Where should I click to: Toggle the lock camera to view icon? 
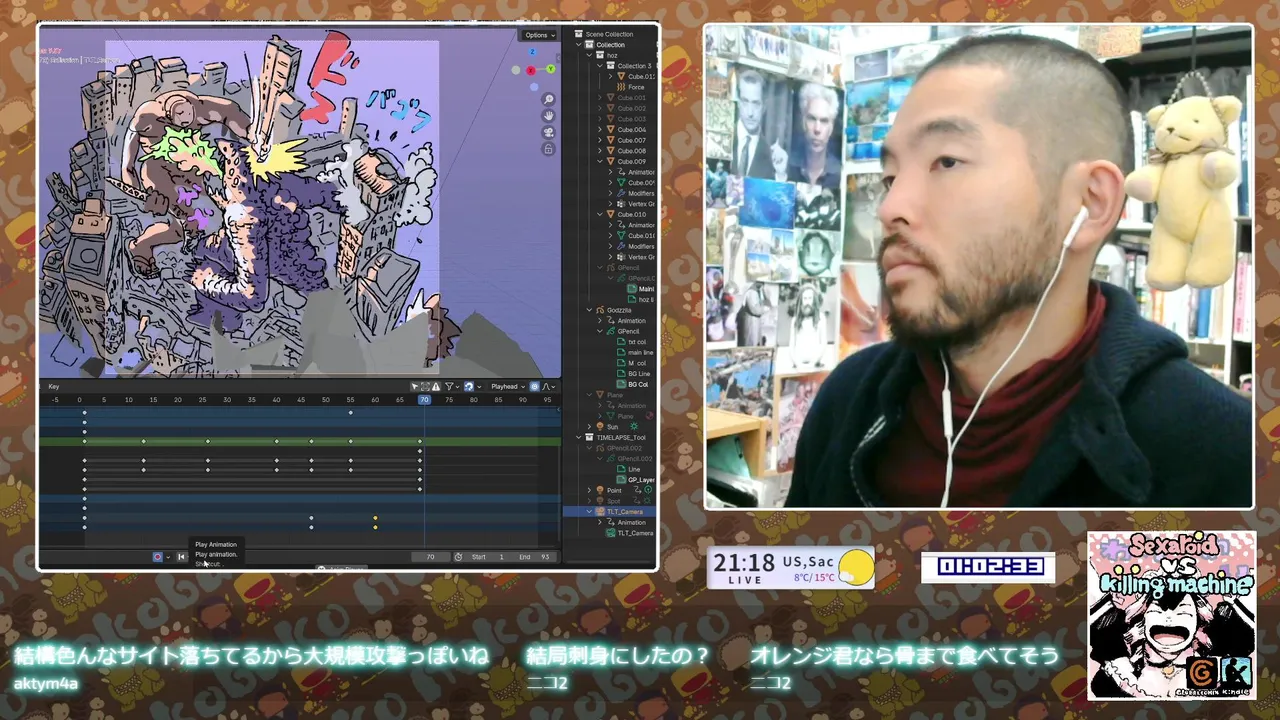click(x=549, y=149)
